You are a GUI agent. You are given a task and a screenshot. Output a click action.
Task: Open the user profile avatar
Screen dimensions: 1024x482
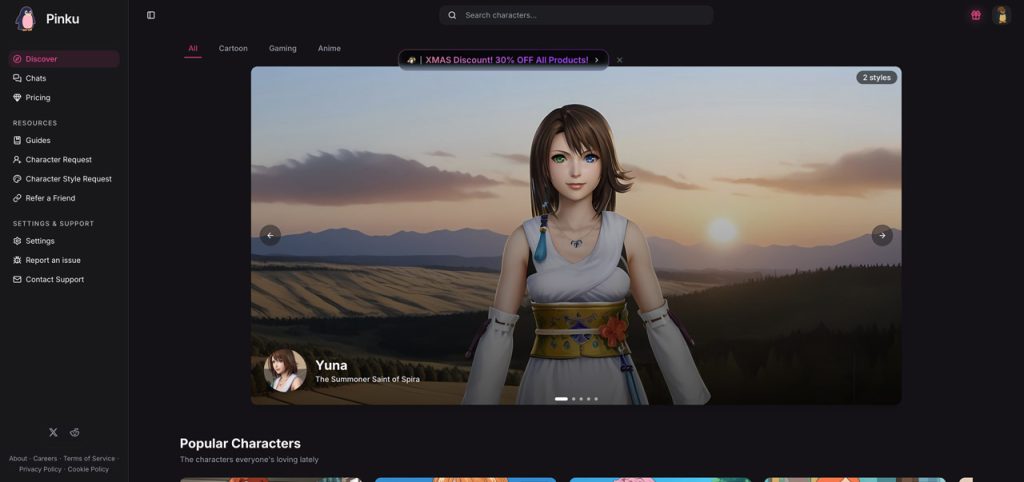pos(1001,15)
